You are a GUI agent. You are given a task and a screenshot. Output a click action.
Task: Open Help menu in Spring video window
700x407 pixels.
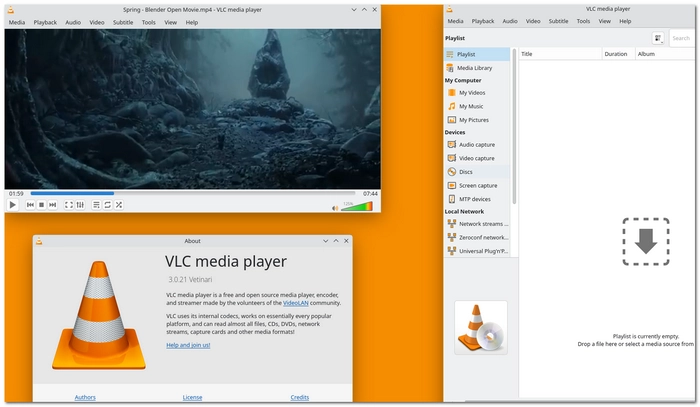pos(192,22)
